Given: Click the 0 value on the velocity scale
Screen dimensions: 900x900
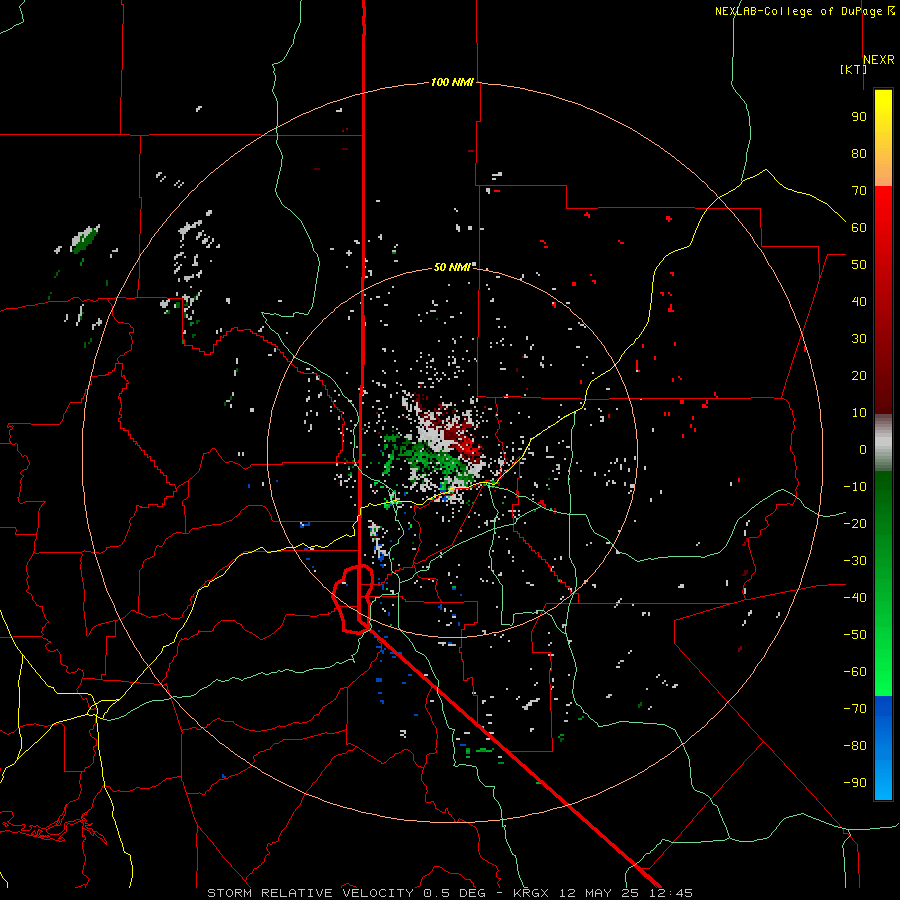Looking at the screenshot, I should coord(863,449).
